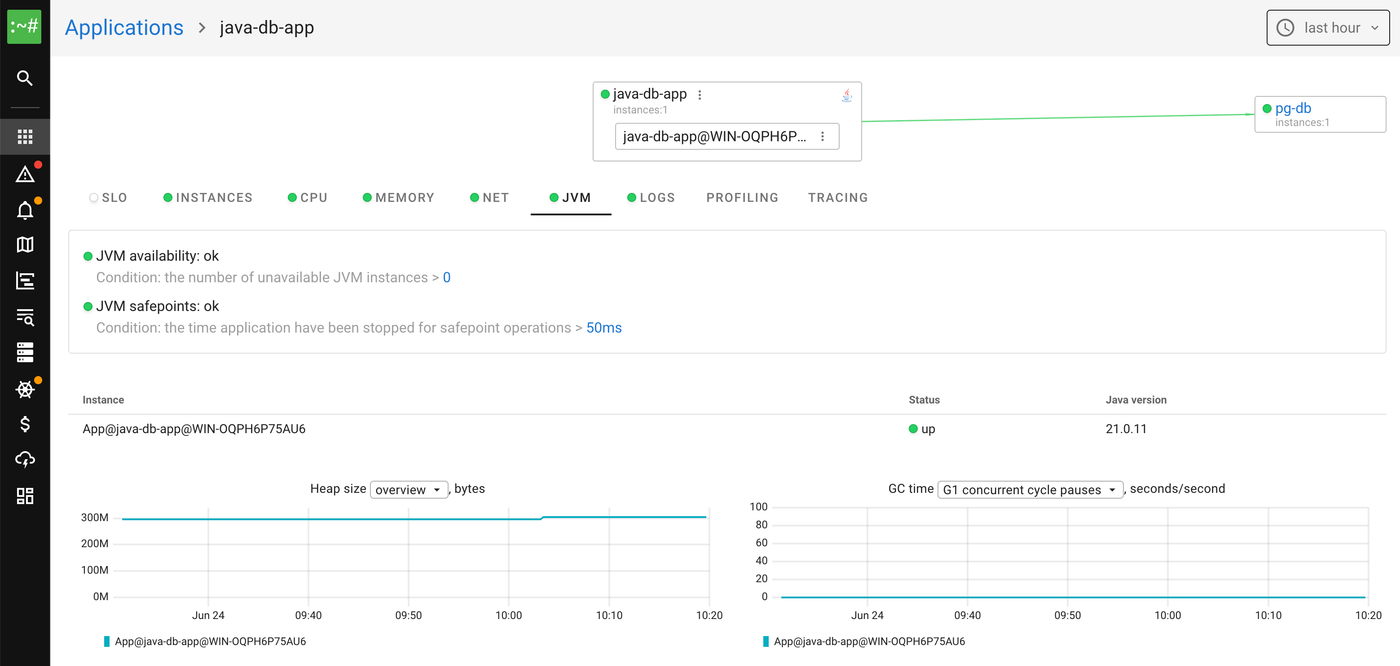The height and width of the screenshot is (666, 1400).
Task: Switch to the PROFILING tab
Action: coord(742,198)
